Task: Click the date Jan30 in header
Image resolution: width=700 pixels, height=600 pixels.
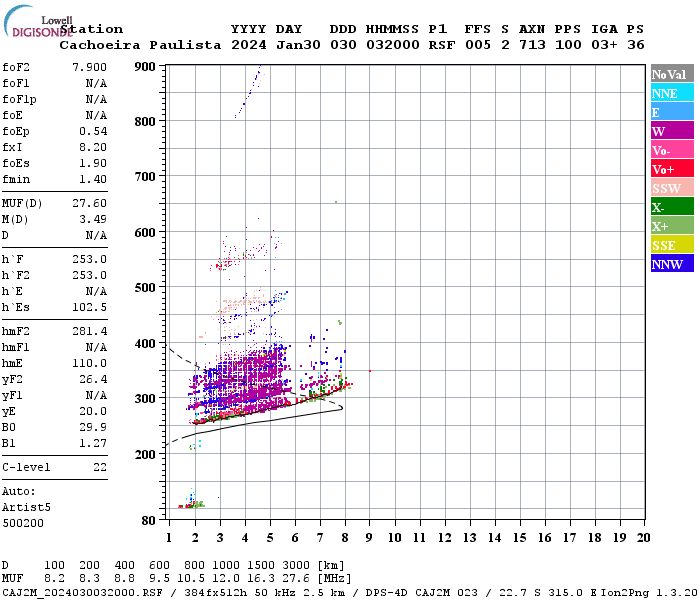Action: pos(298,45)
